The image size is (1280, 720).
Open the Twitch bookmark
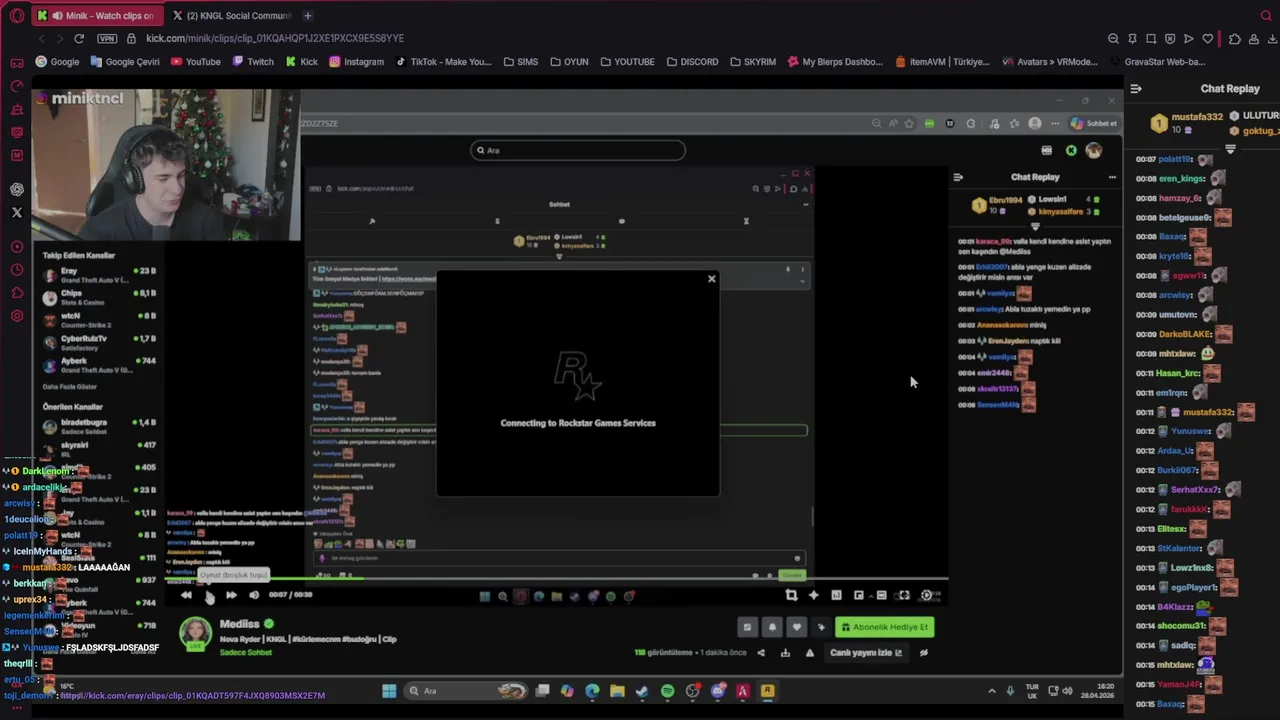(253, 61)
